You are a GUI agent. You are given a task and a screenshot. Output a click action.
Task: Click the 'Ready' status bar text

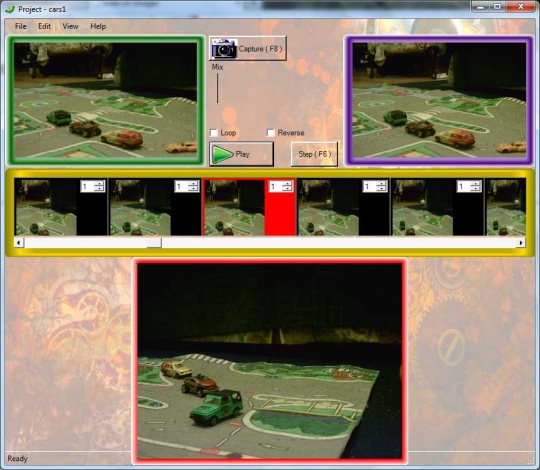(x=18, y=458)
